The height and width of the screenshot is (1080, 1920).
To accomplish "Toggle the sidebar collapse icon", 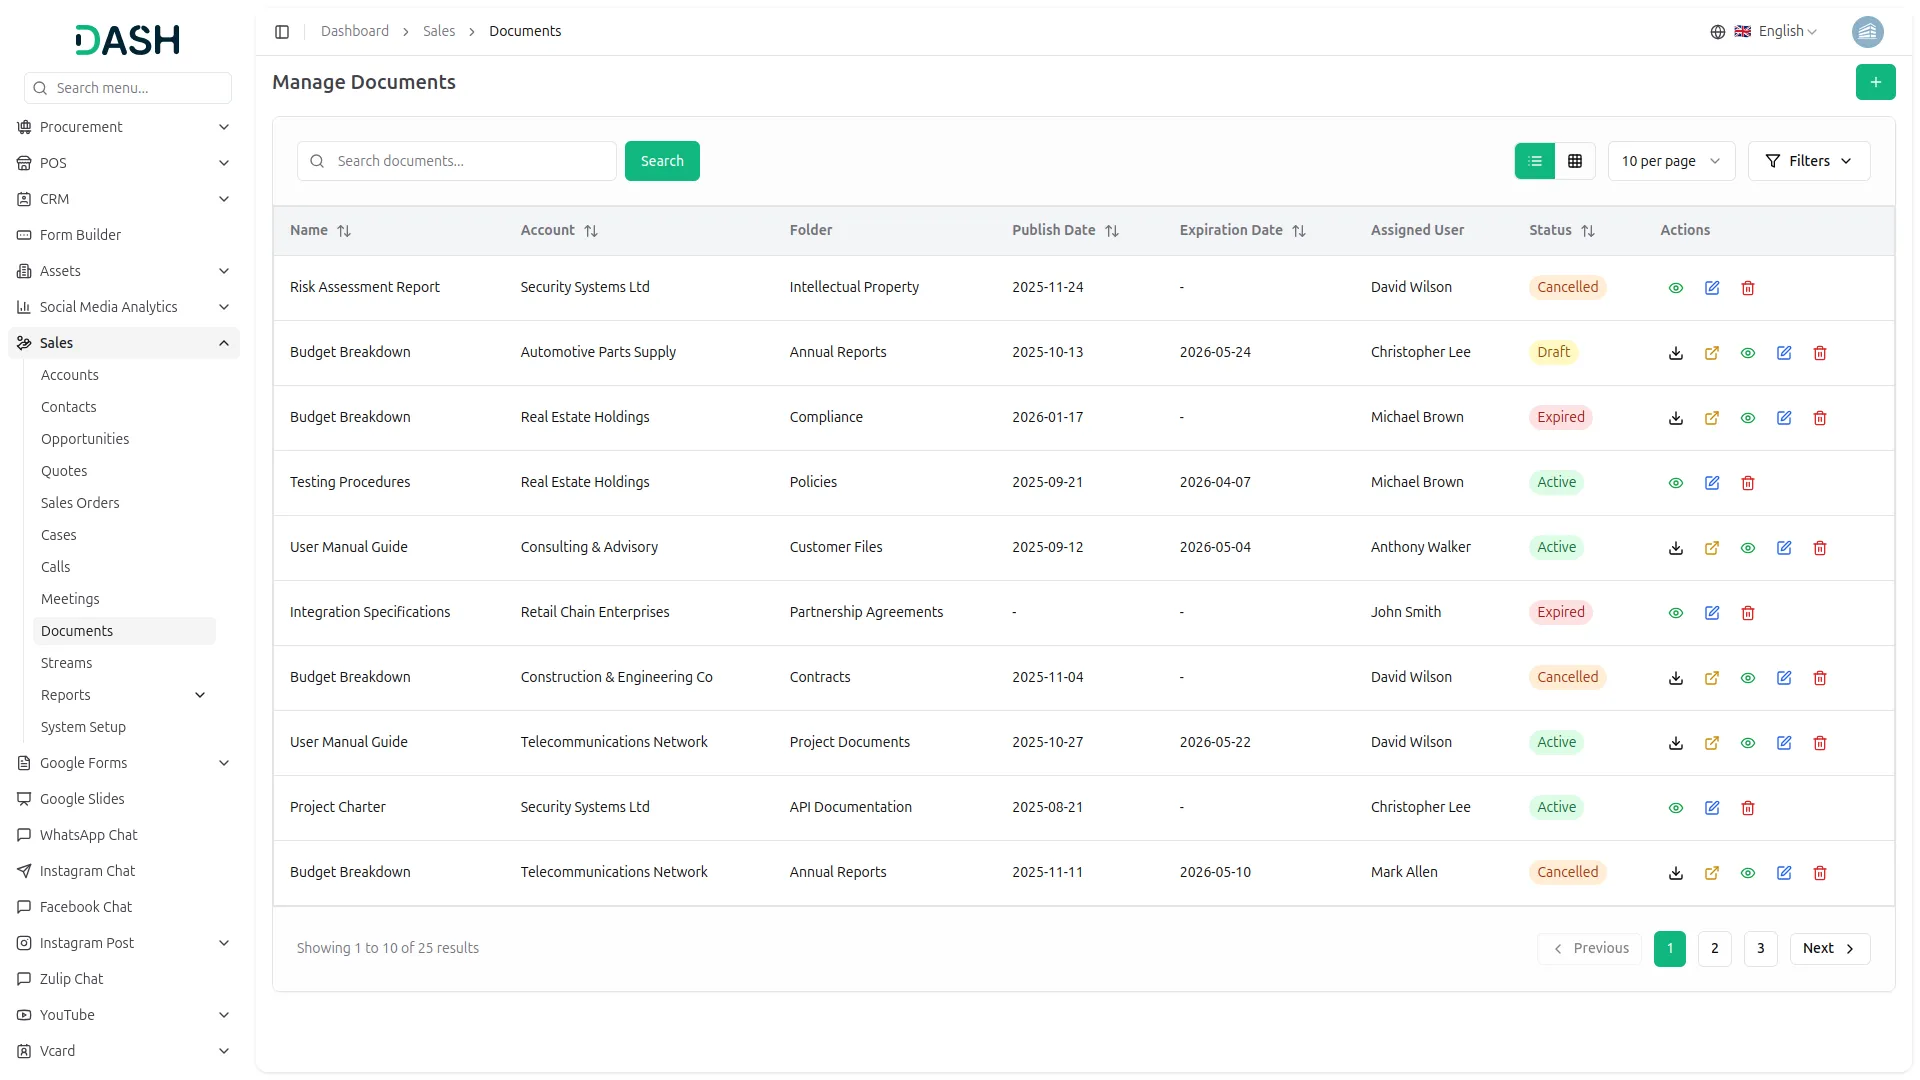I will (x=282, y=32).
